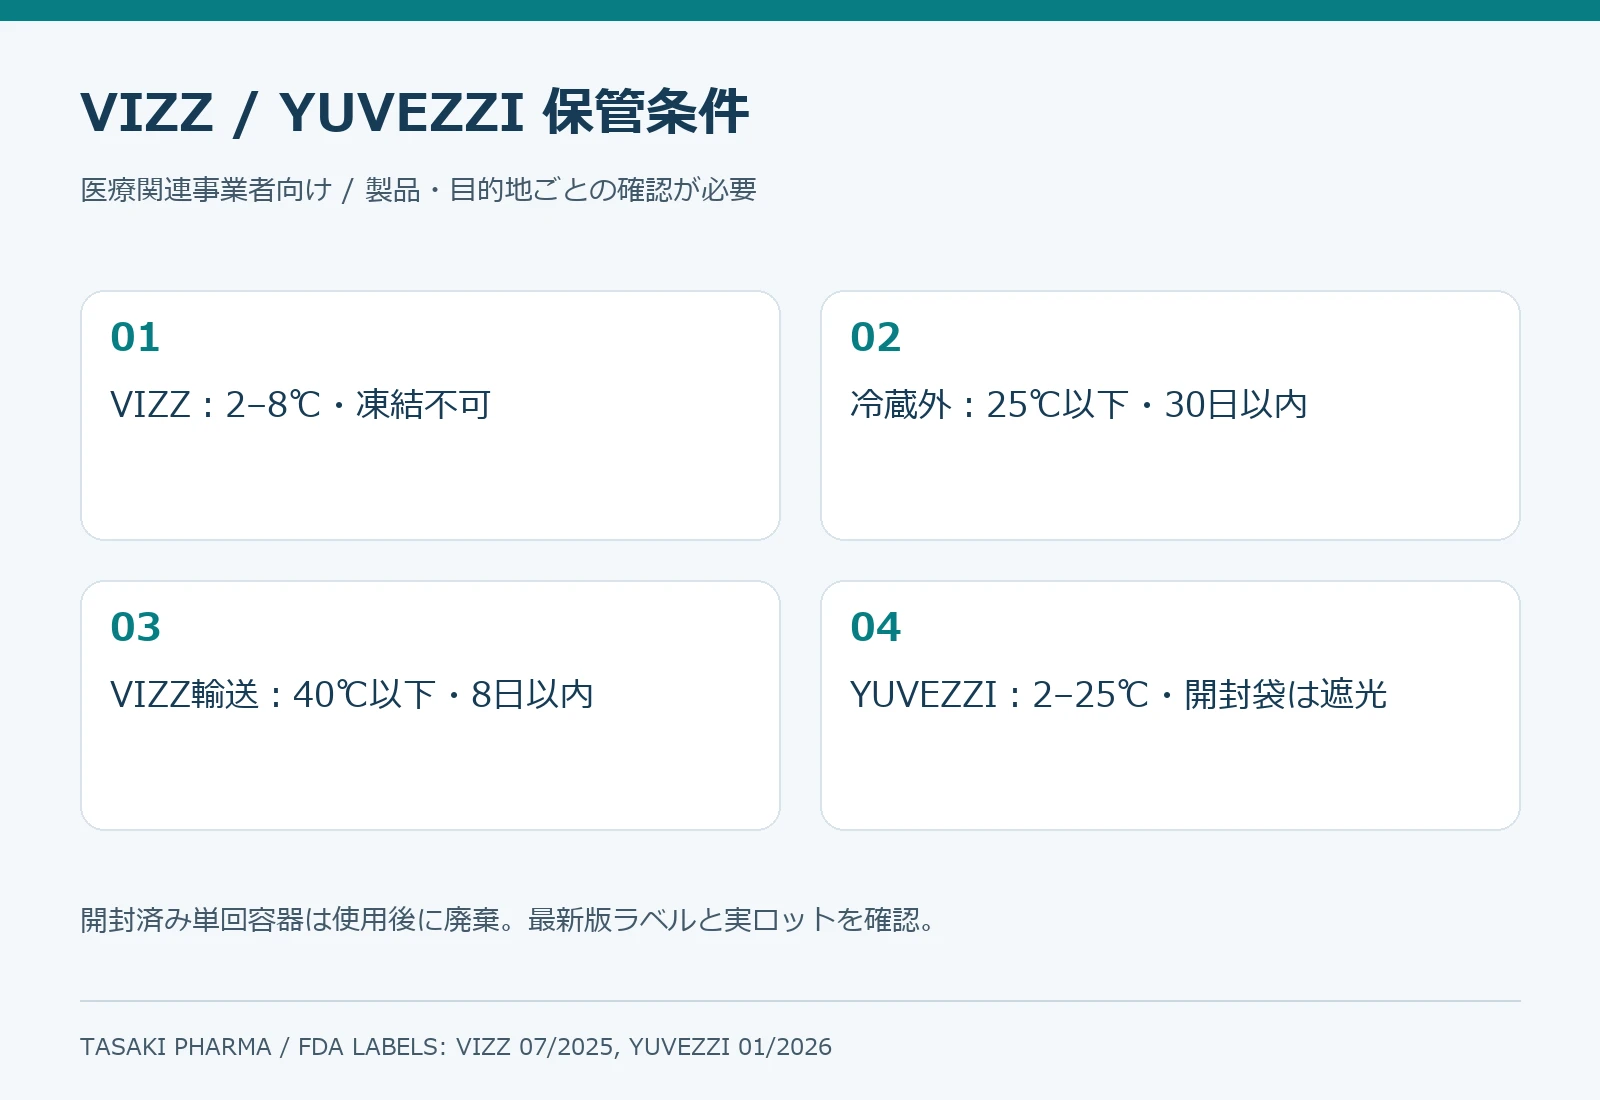
Task: Select the text 'YUVEZZI：2–25℃・開封袋は遮光'
Action: click(x=1119, y=695)
